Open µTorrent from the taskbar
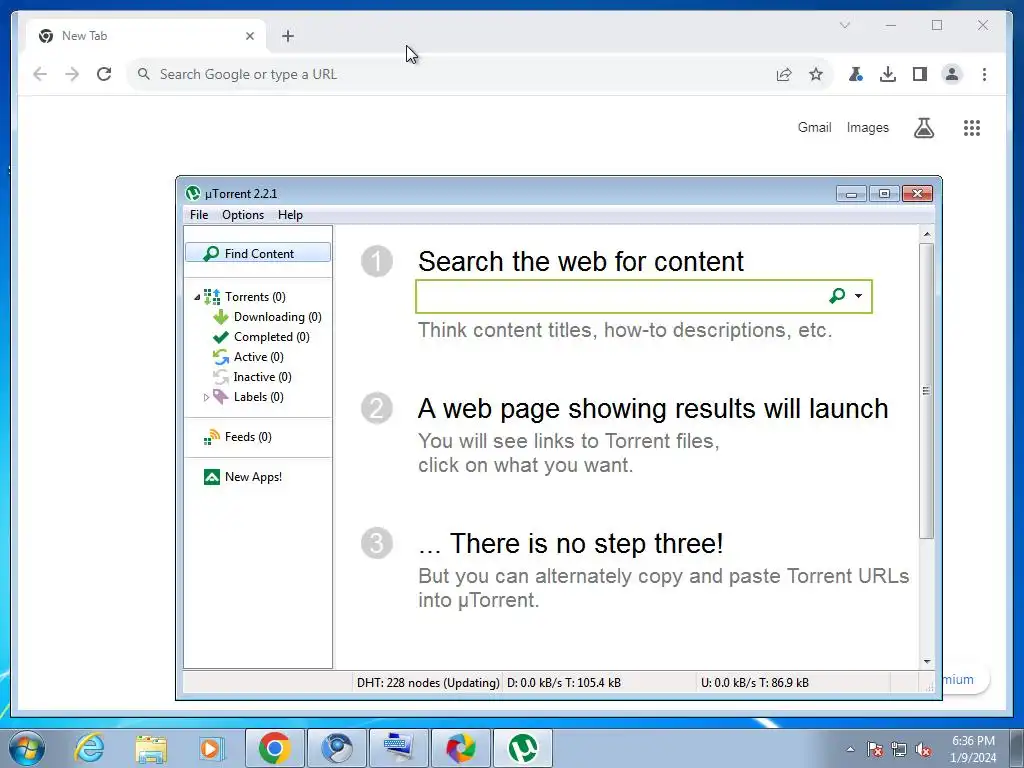1024x768 pixels. (x=523, y=748)
